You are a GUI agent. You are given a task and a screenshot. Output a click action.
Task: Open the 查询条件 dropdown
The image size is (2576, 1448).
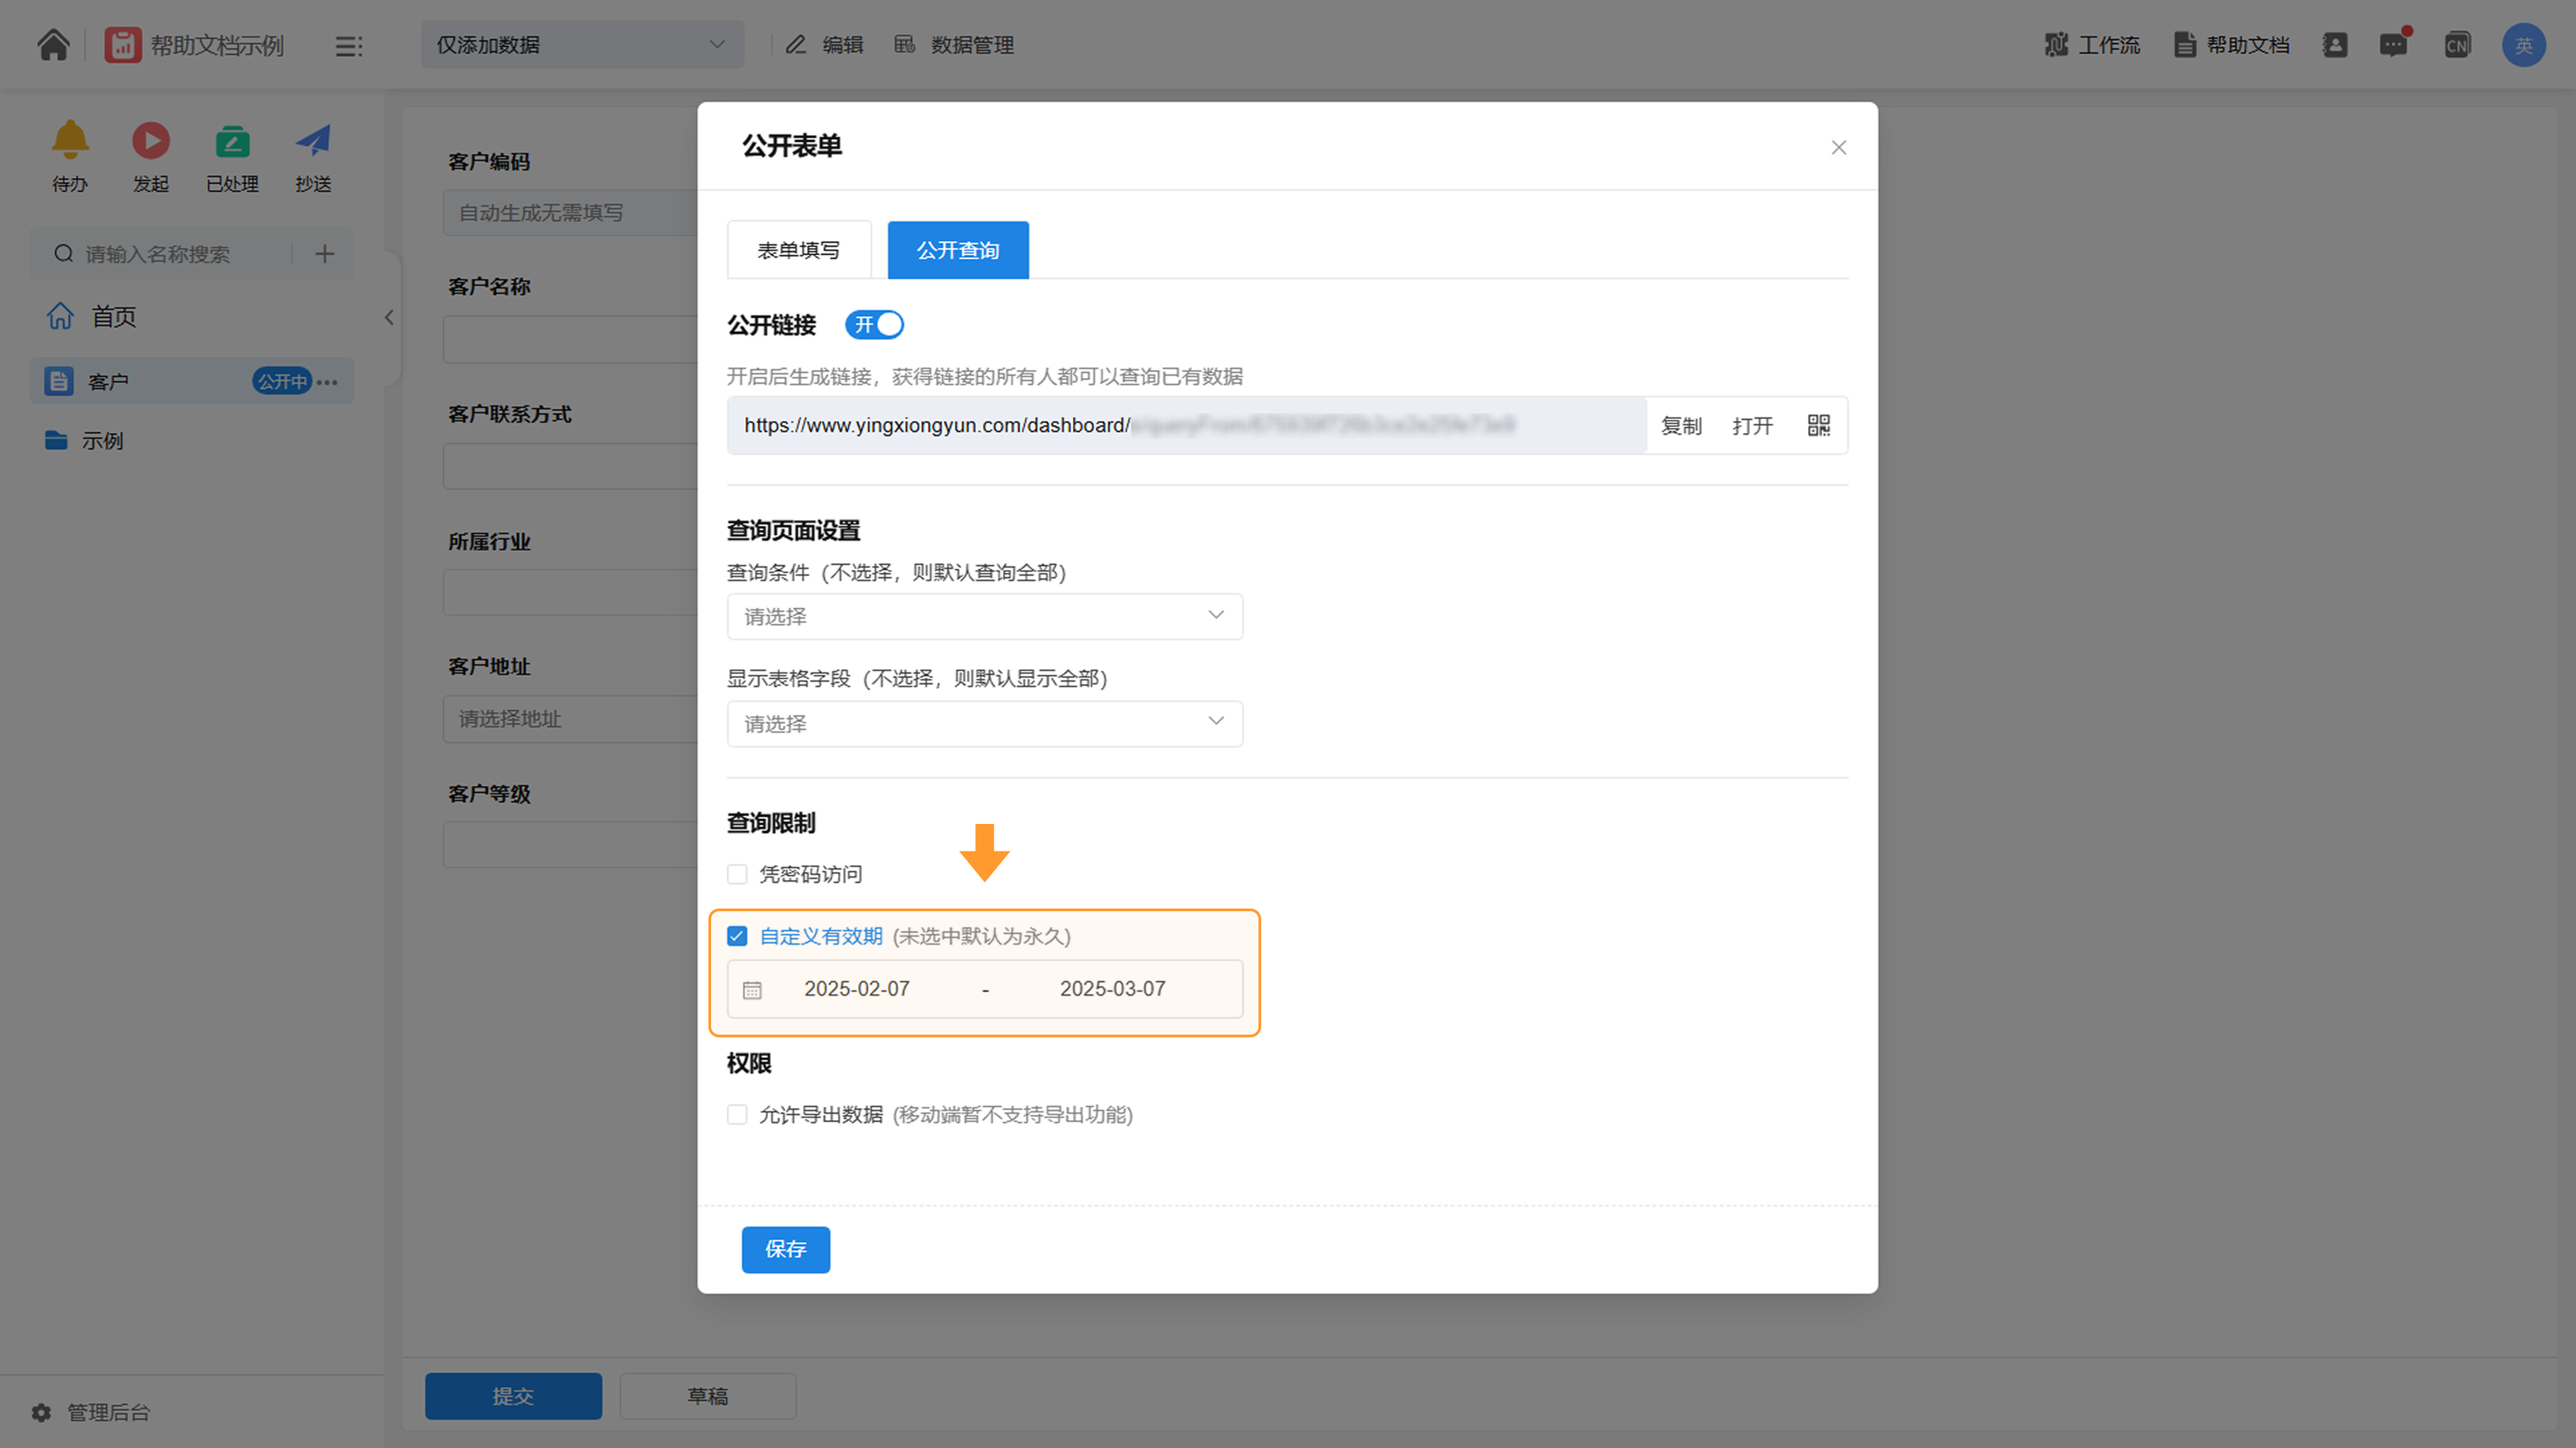(x=985, y=617)
